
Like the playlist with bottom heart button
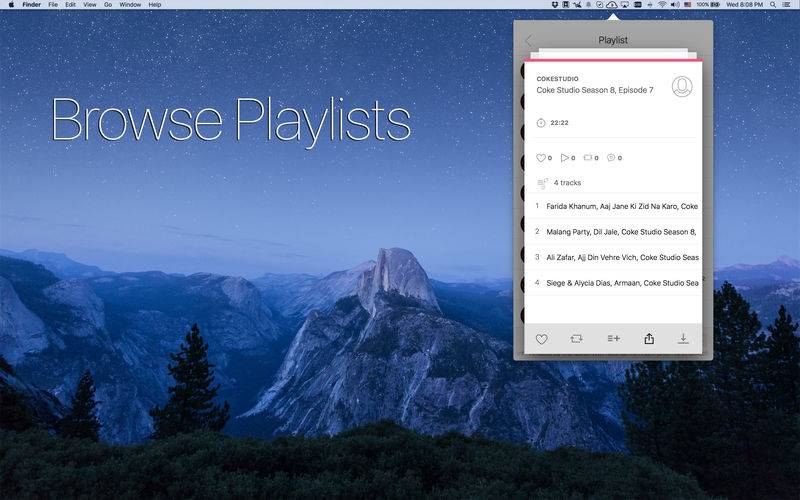(x=541, y=339)
